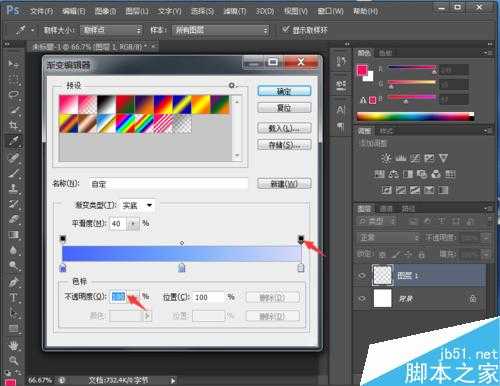Select the right opacity stop above gradient bar
Screen dimensions: 500x386
tap(301, 239)
